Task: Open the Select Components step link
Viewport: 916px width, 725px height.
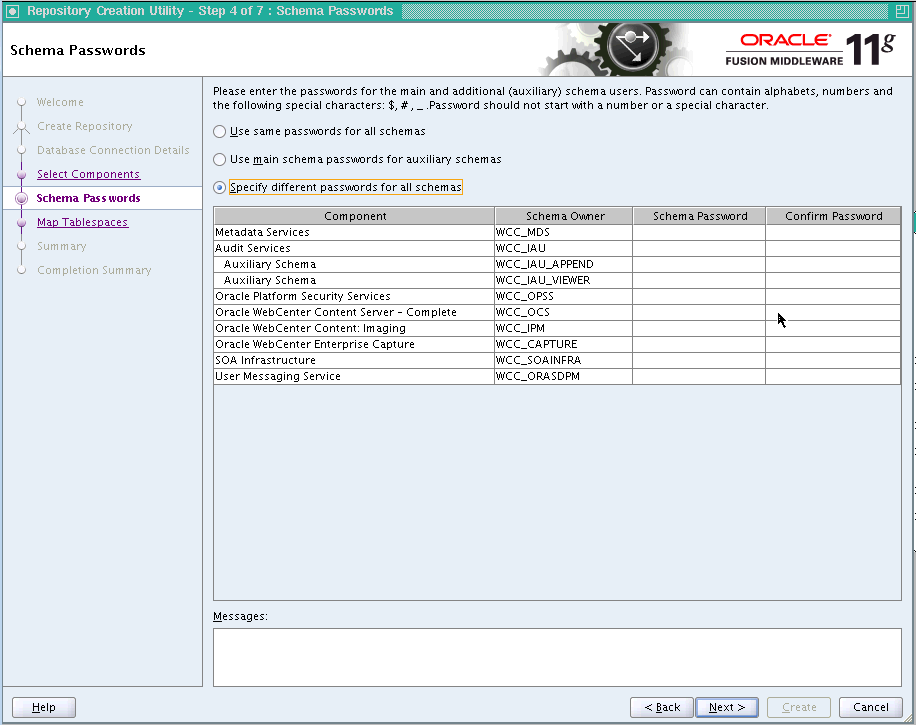Action: point(88,174)
